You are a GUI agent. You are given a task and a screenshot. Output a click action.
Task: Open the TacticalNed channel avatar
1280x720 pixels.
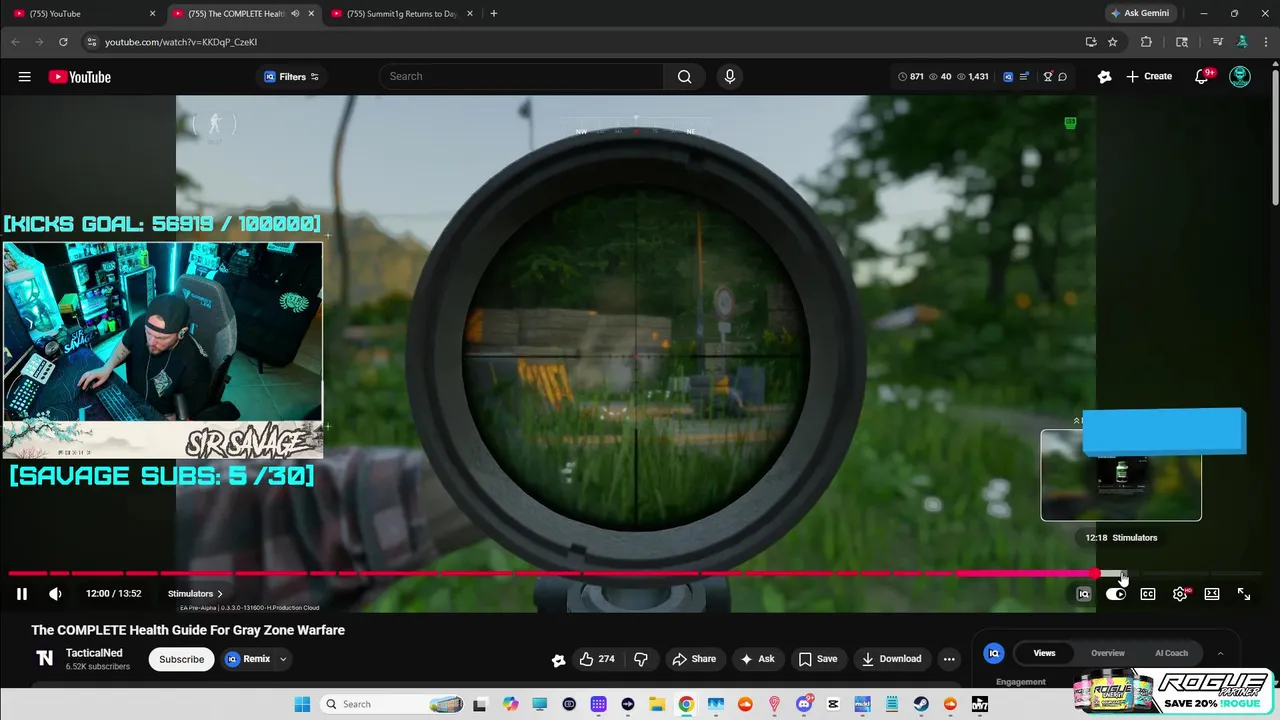[44, 658]
